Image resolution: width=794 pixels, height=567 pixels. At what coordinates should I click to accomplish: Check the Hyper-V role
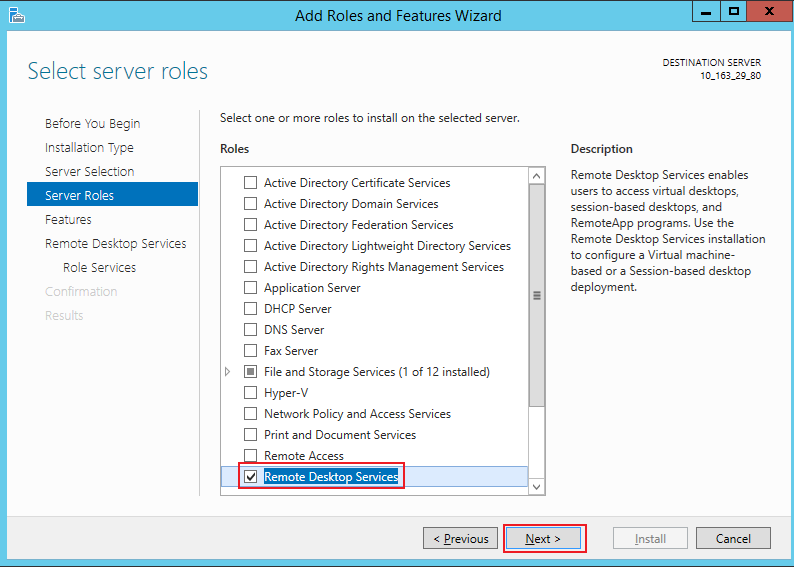(251, 393)
